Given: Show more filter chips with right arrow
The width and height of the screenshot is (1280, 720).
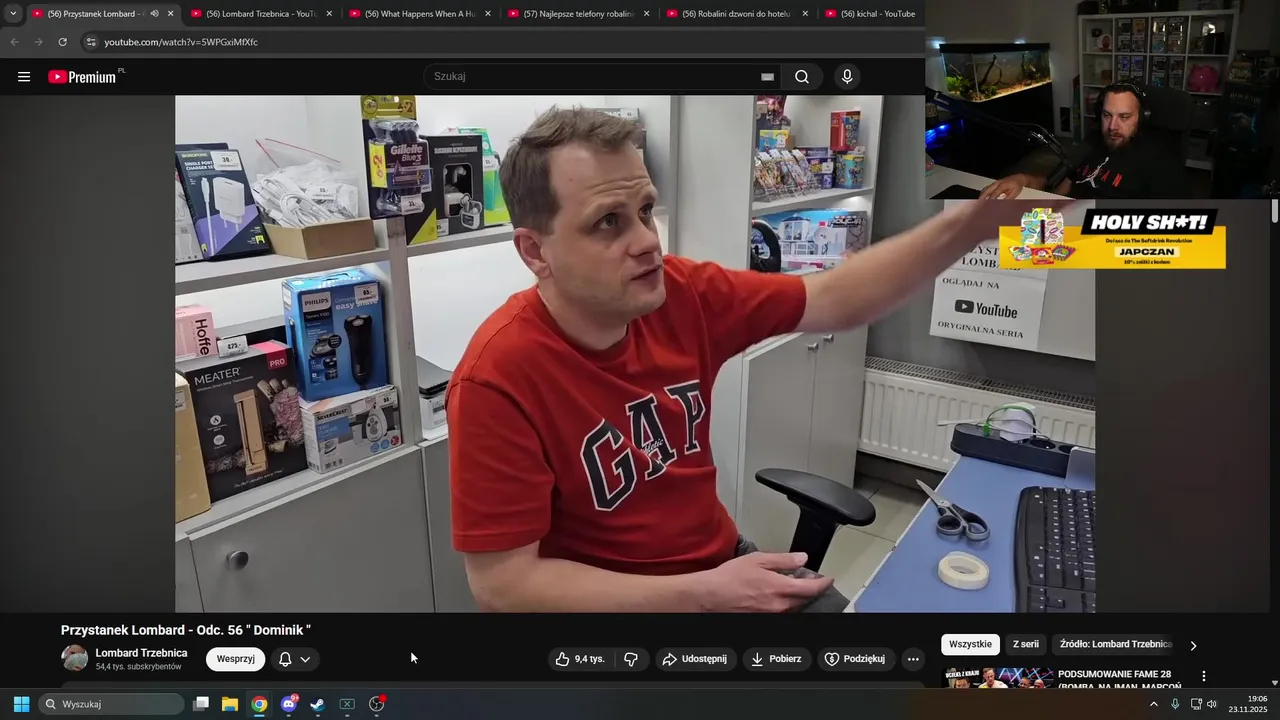Looking at the screenshot, I should (x=1193, y=645).
